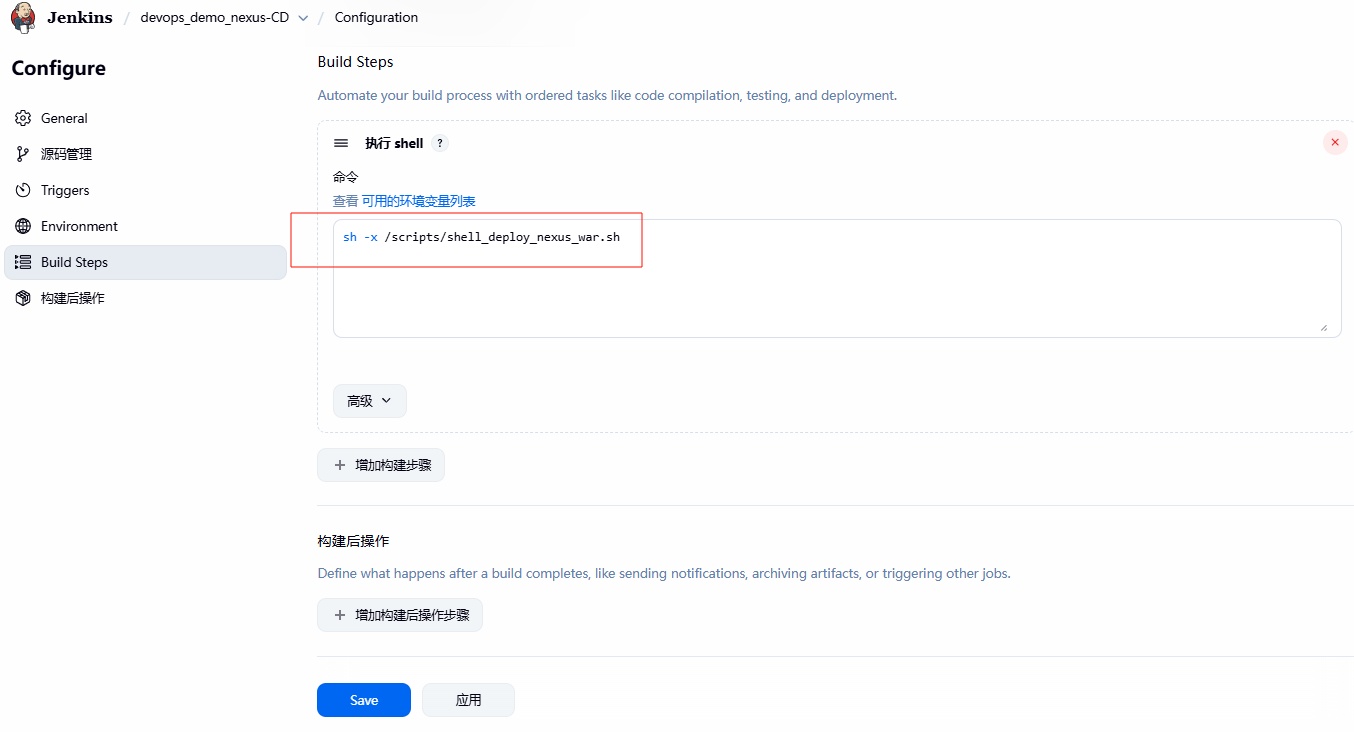Click inside the shell command text area
The width and height of the screenshot is (1354, 732).
[x=836, y=290]
